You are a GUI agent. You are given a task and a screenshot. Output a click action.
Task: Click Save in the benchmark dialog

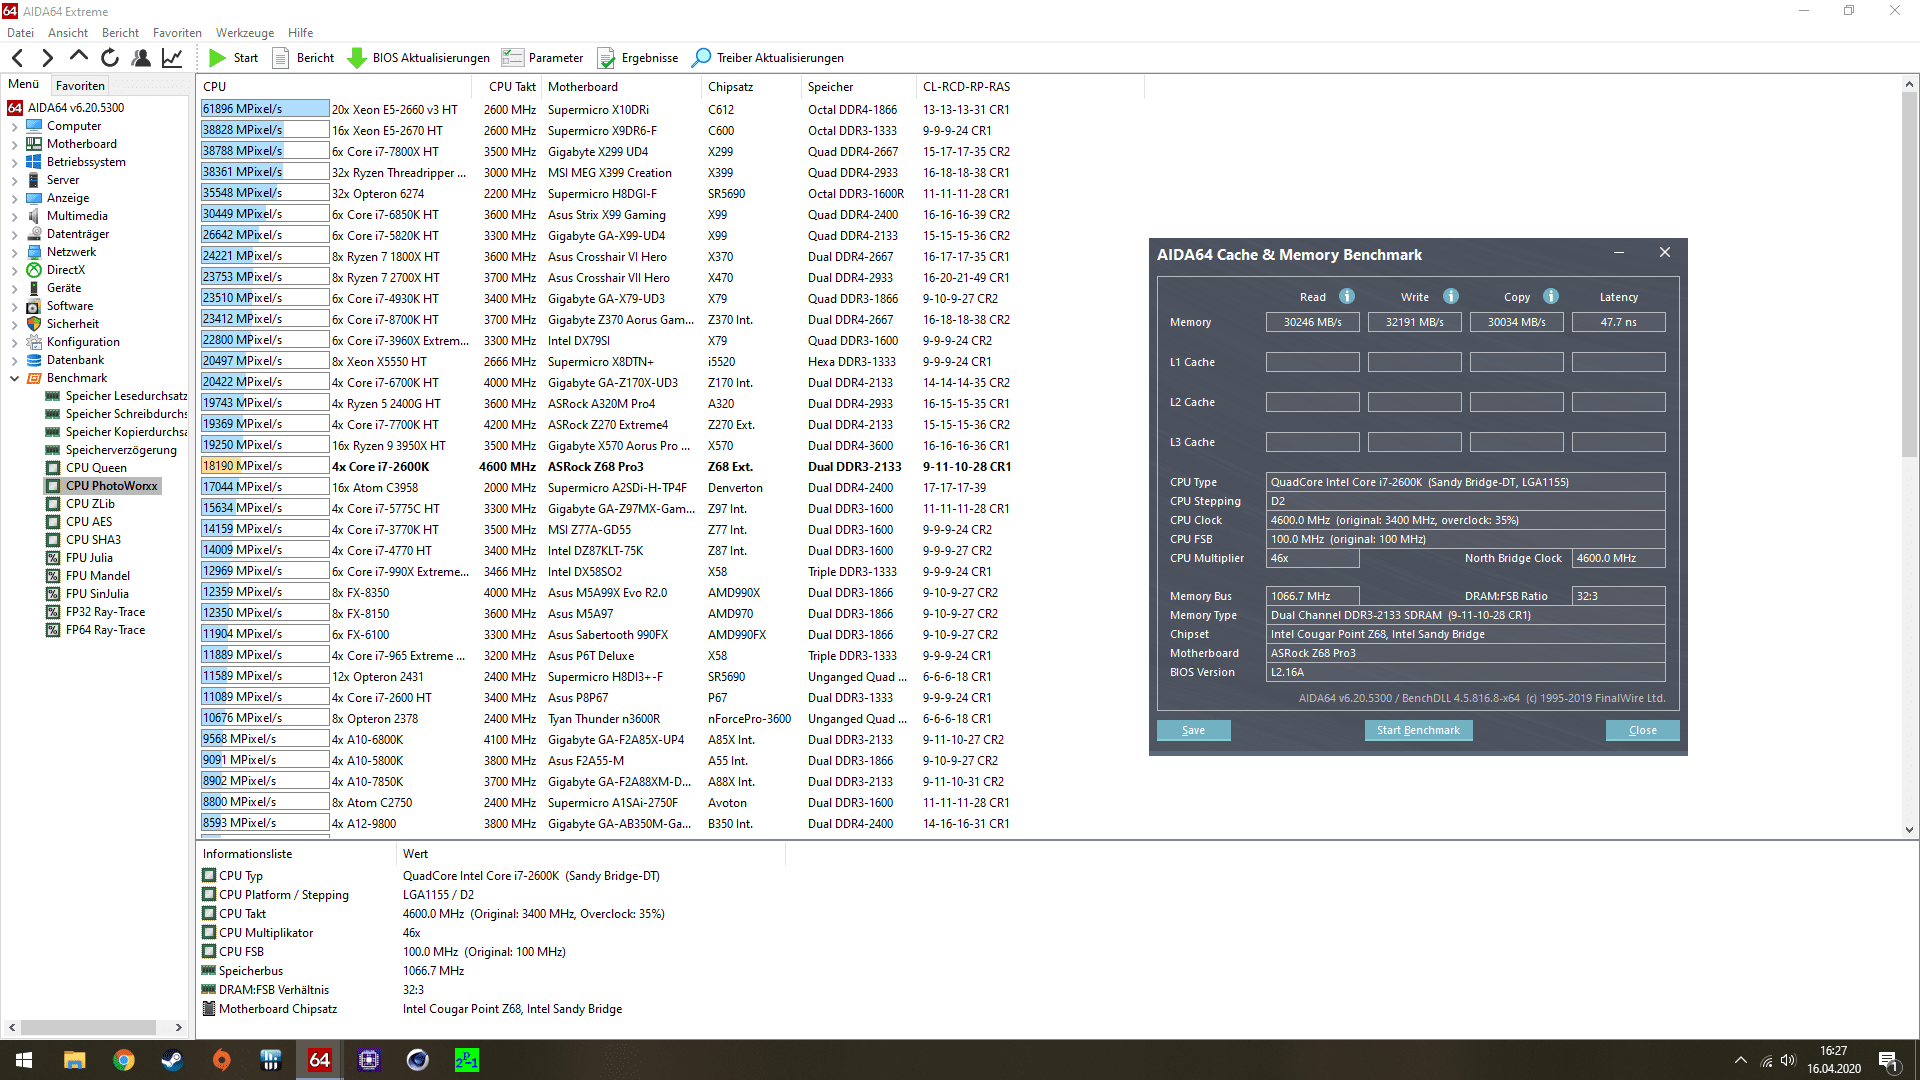click(1193, 731)
